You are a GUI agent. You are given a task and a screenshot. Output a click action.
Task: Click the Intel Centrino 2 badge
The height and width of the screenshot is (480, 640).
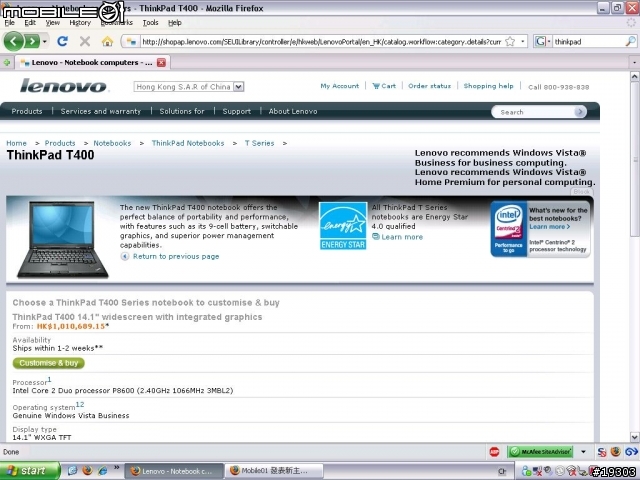click(x=509, y=229)
